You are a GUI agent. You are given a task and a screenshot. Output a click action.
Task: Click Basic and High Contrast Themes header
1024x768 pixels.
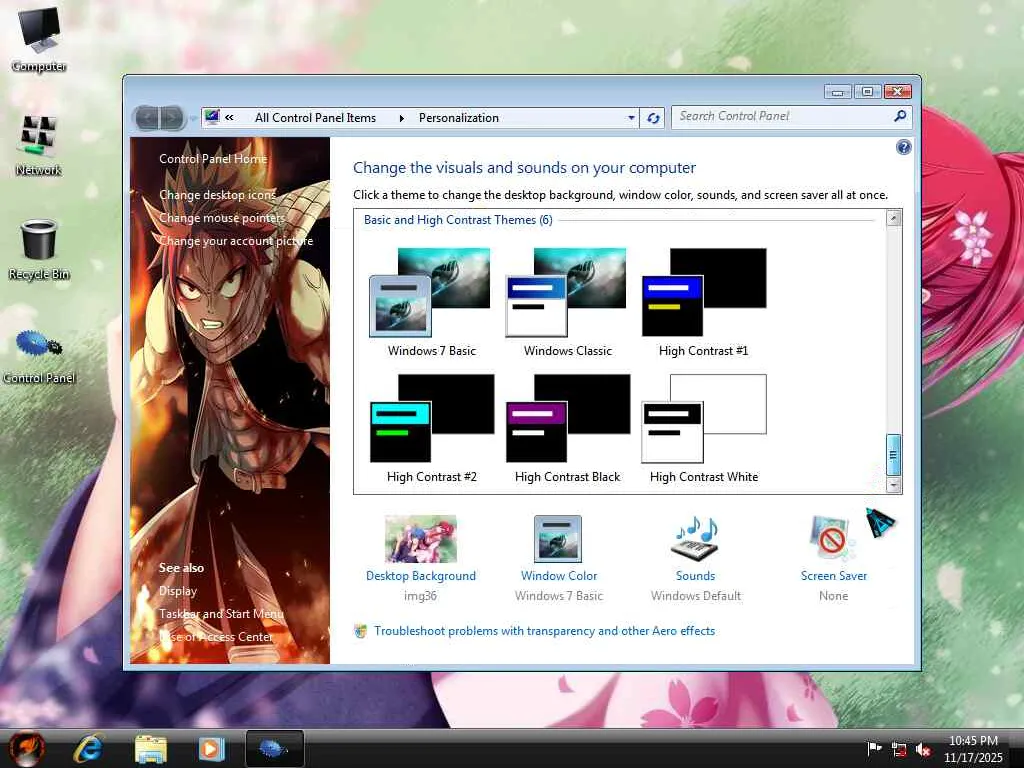point(458,220)
